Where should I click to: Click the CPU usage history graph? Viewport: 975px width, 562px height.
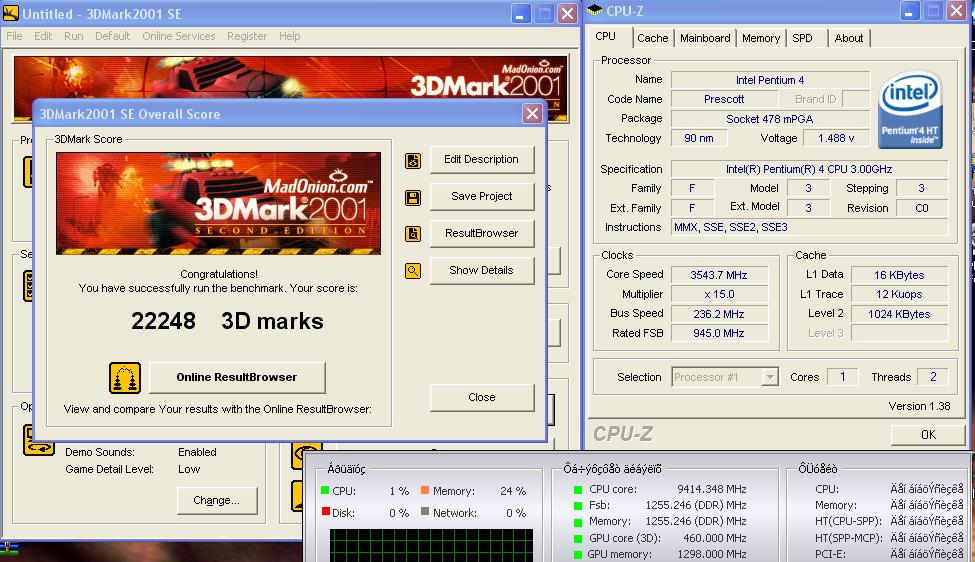pyautogui.click(x=431, y=545)
